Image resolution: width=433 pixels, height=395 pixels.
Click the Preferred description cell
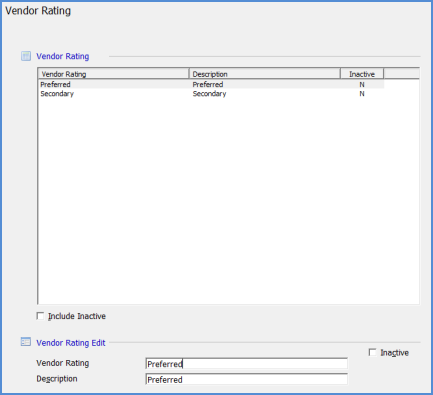click(208, 84)
